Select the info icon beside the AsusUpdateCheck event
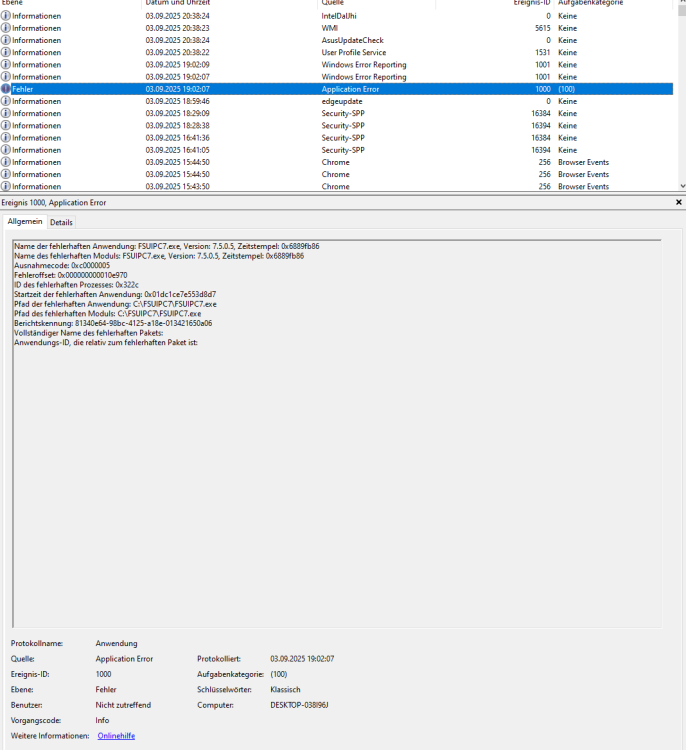686x750 pixels. coord(6,40)
